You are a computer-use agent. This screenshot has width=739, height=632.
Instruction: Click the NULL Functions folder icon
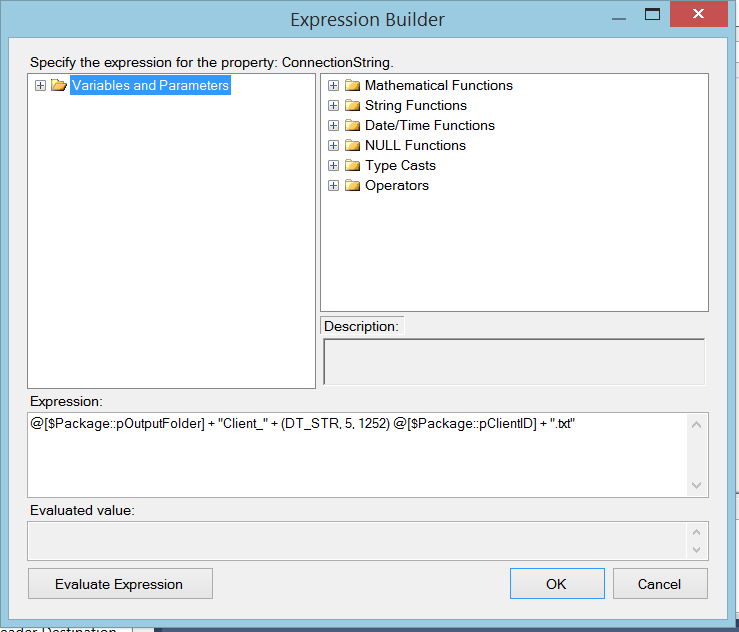(352, 145)
